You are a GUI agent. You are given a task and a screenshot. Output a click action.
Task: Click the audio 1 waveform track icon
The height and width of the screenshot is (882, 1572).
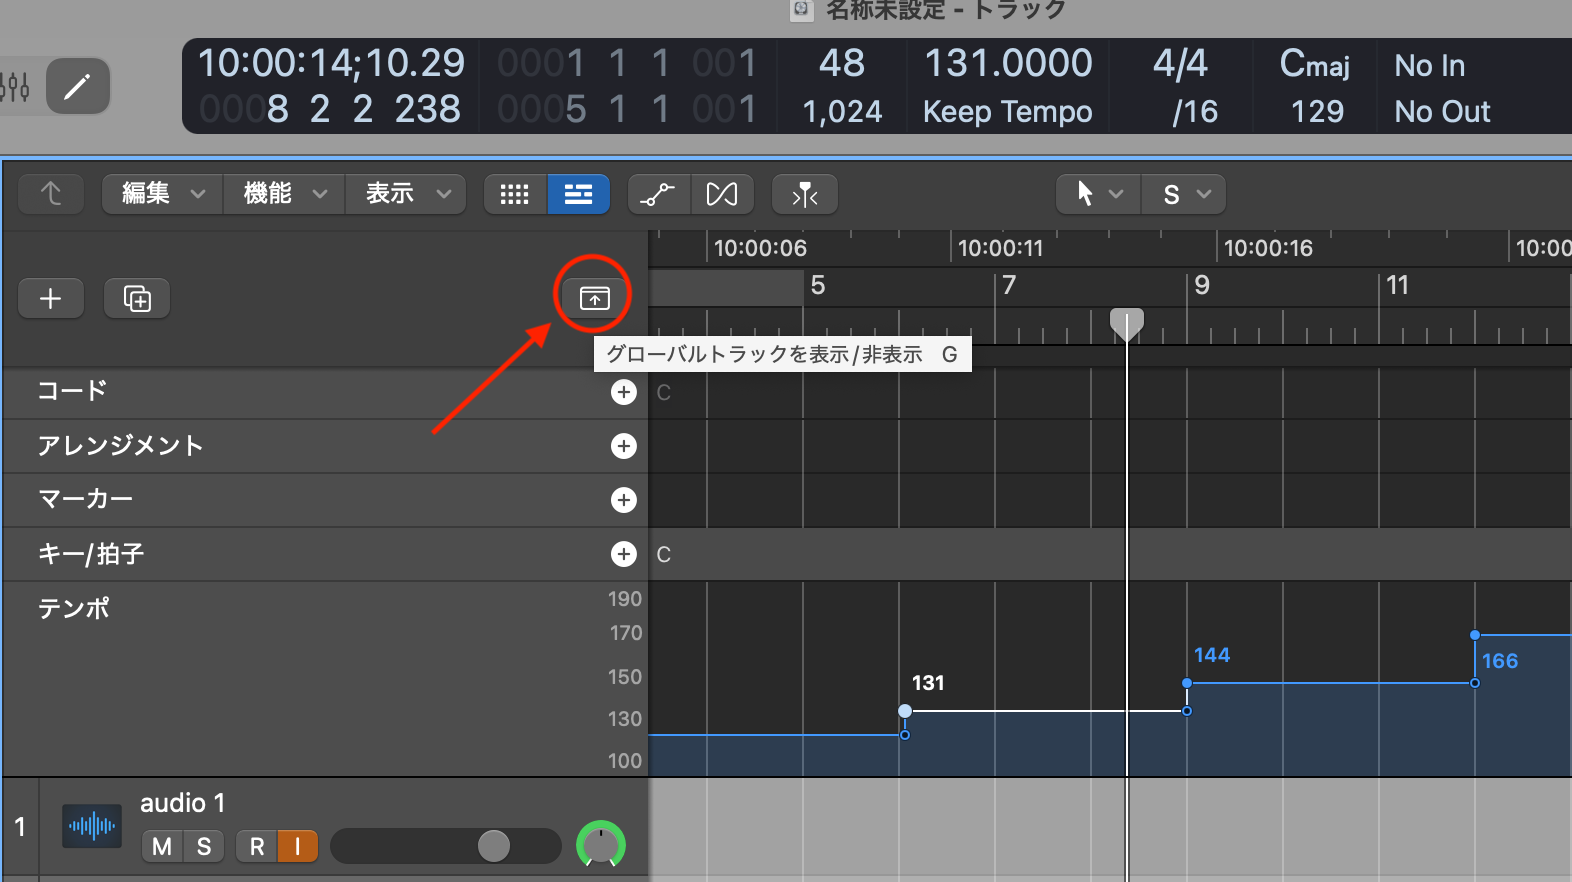coord(92,826)
